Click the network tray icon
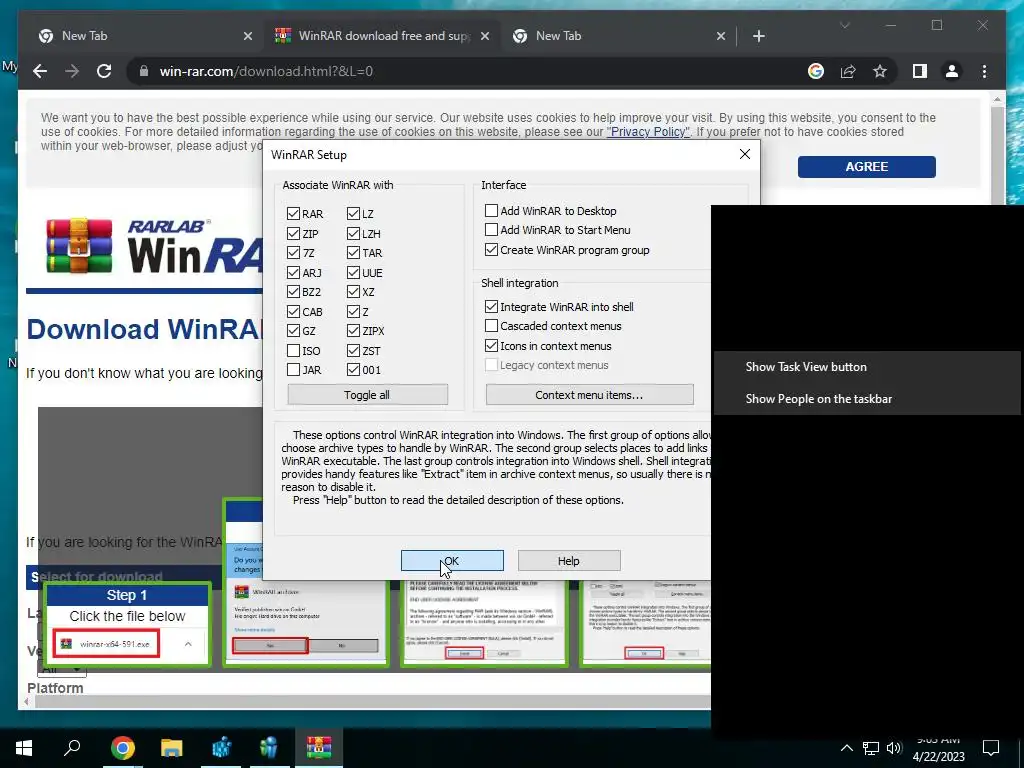Image resolution: width=1024 pixels, height=768 pixels. click(871, 748)
